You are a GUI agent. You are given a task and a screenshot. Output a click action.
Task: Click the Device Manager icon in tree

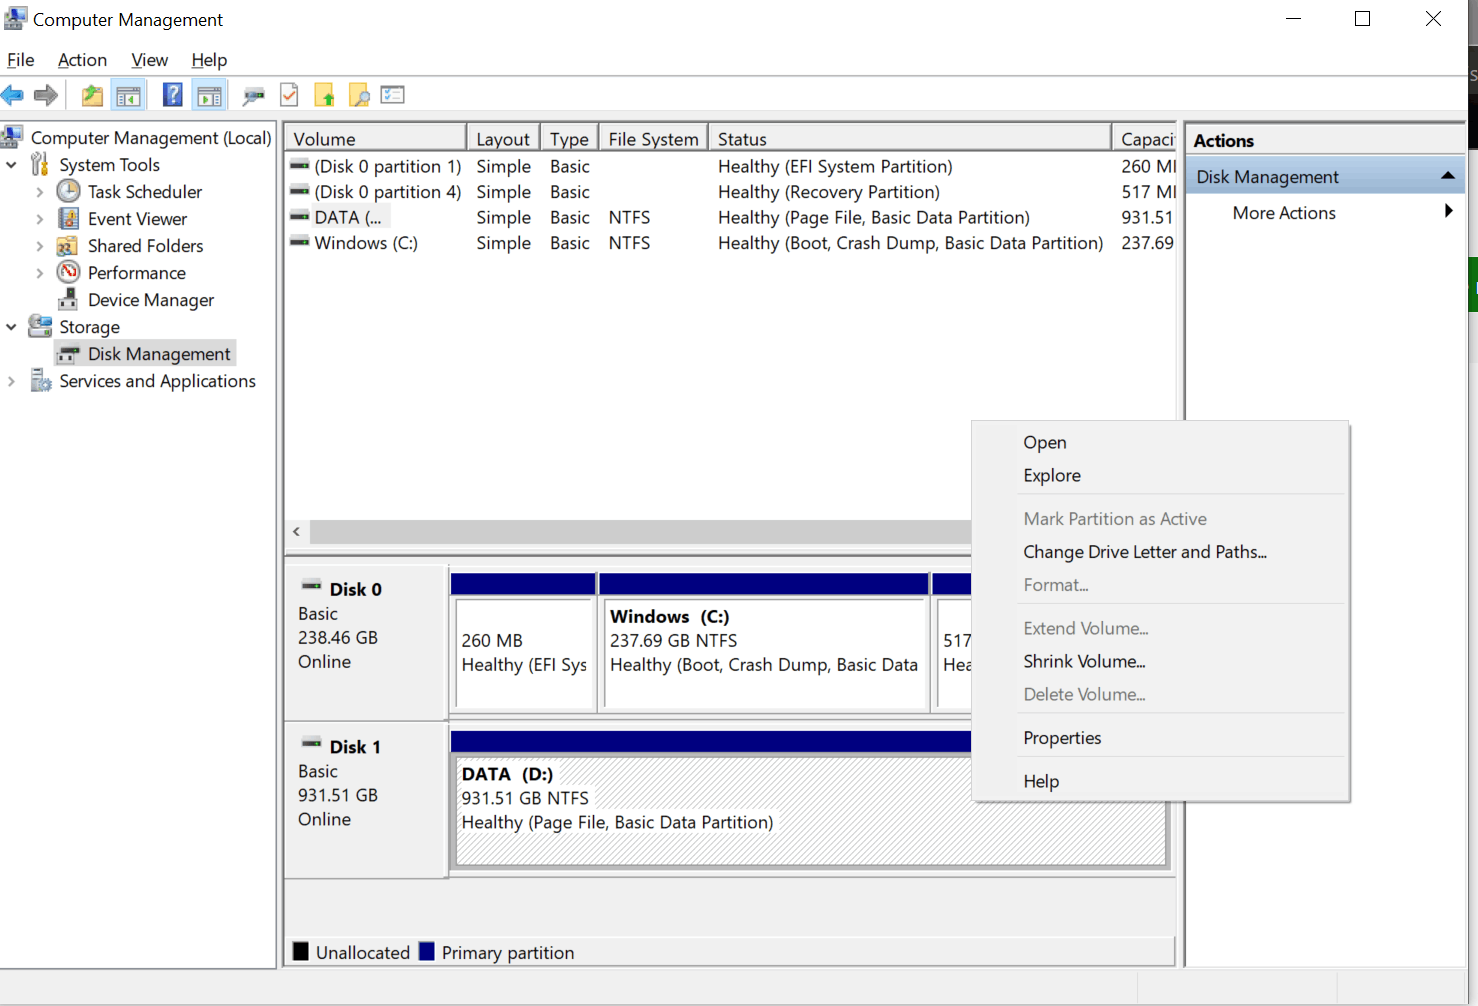[x=68, y=300]
